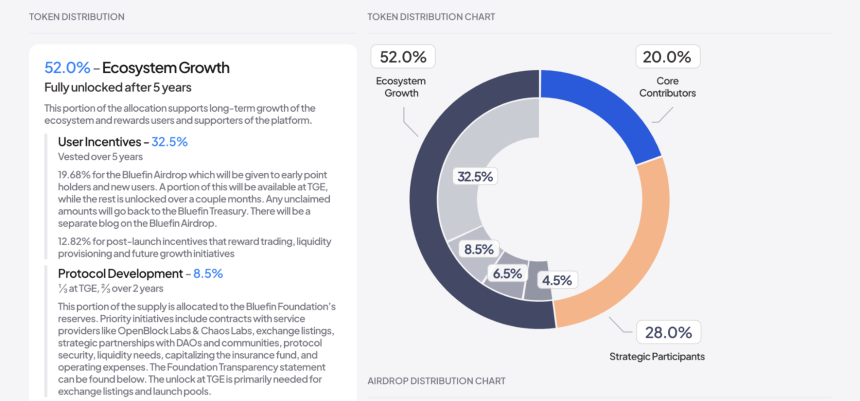Click the 'Fully unlocked after 5 years' subtitle
Viewport: 860px width, 401px height.
[x=118, y=87]
